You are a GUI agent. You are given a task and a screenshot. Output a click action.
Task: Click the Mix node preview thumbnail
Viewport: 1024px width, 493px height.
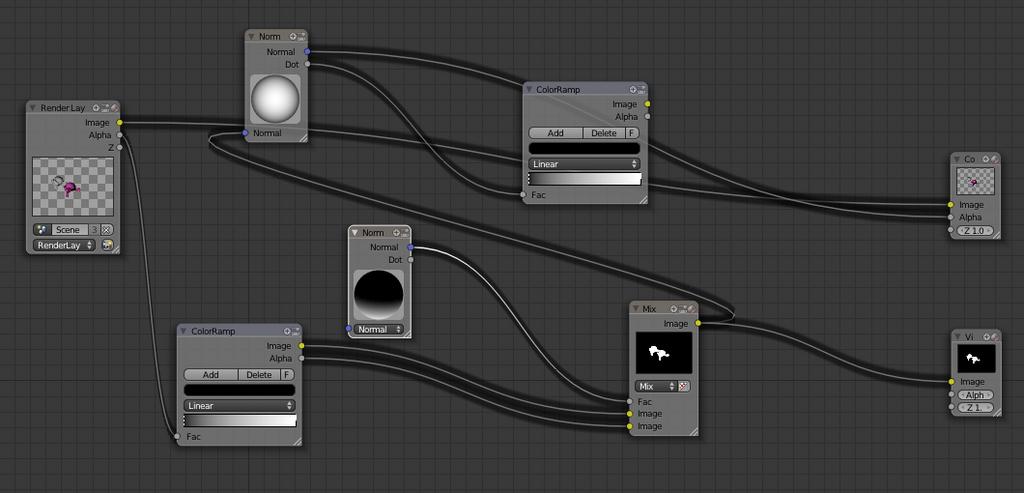pos(664,353)
